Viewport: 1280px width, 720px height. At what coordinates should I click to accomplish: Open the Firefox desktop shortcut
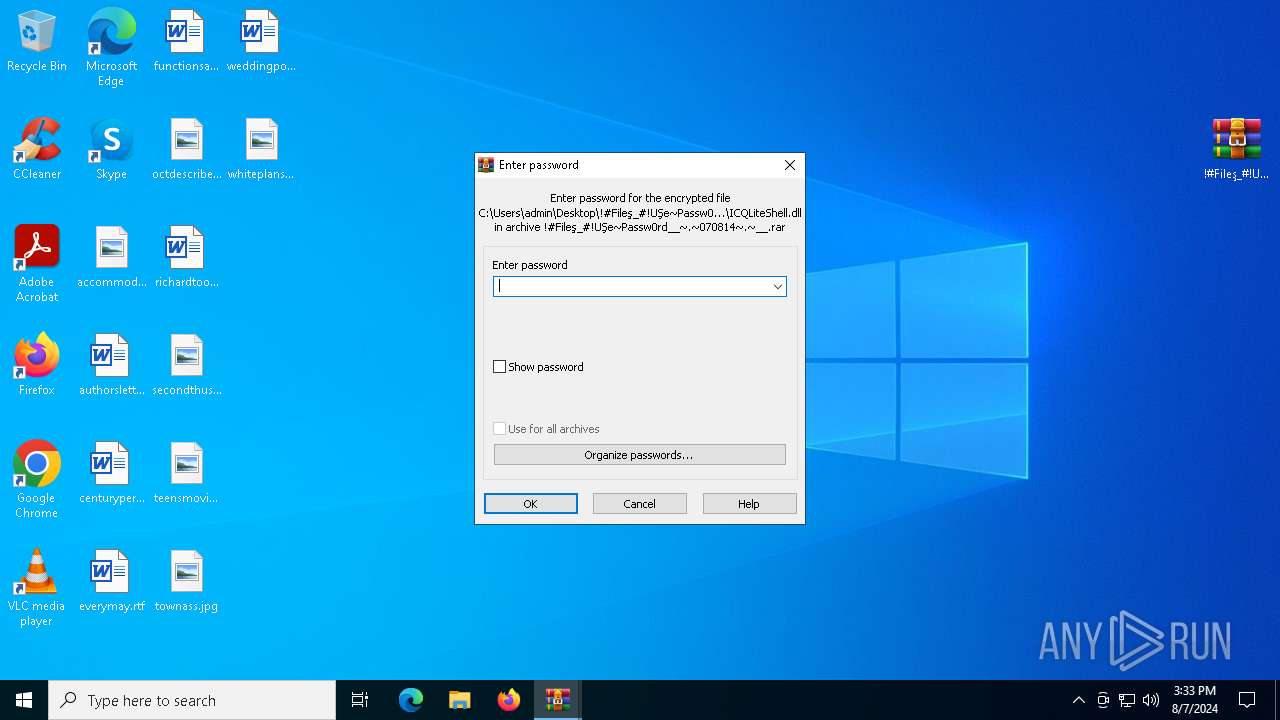[37, 366]
